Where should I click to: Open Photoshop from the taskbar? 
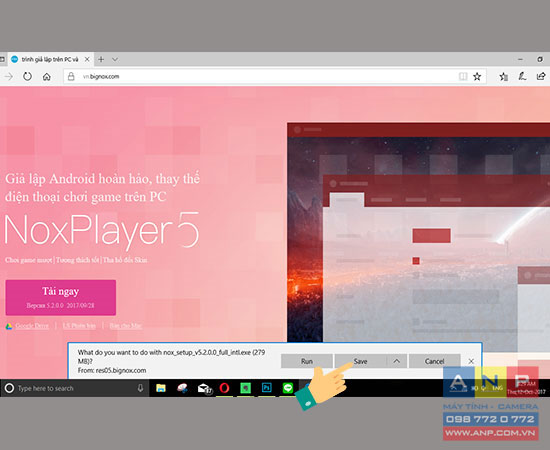pos(267,388)
